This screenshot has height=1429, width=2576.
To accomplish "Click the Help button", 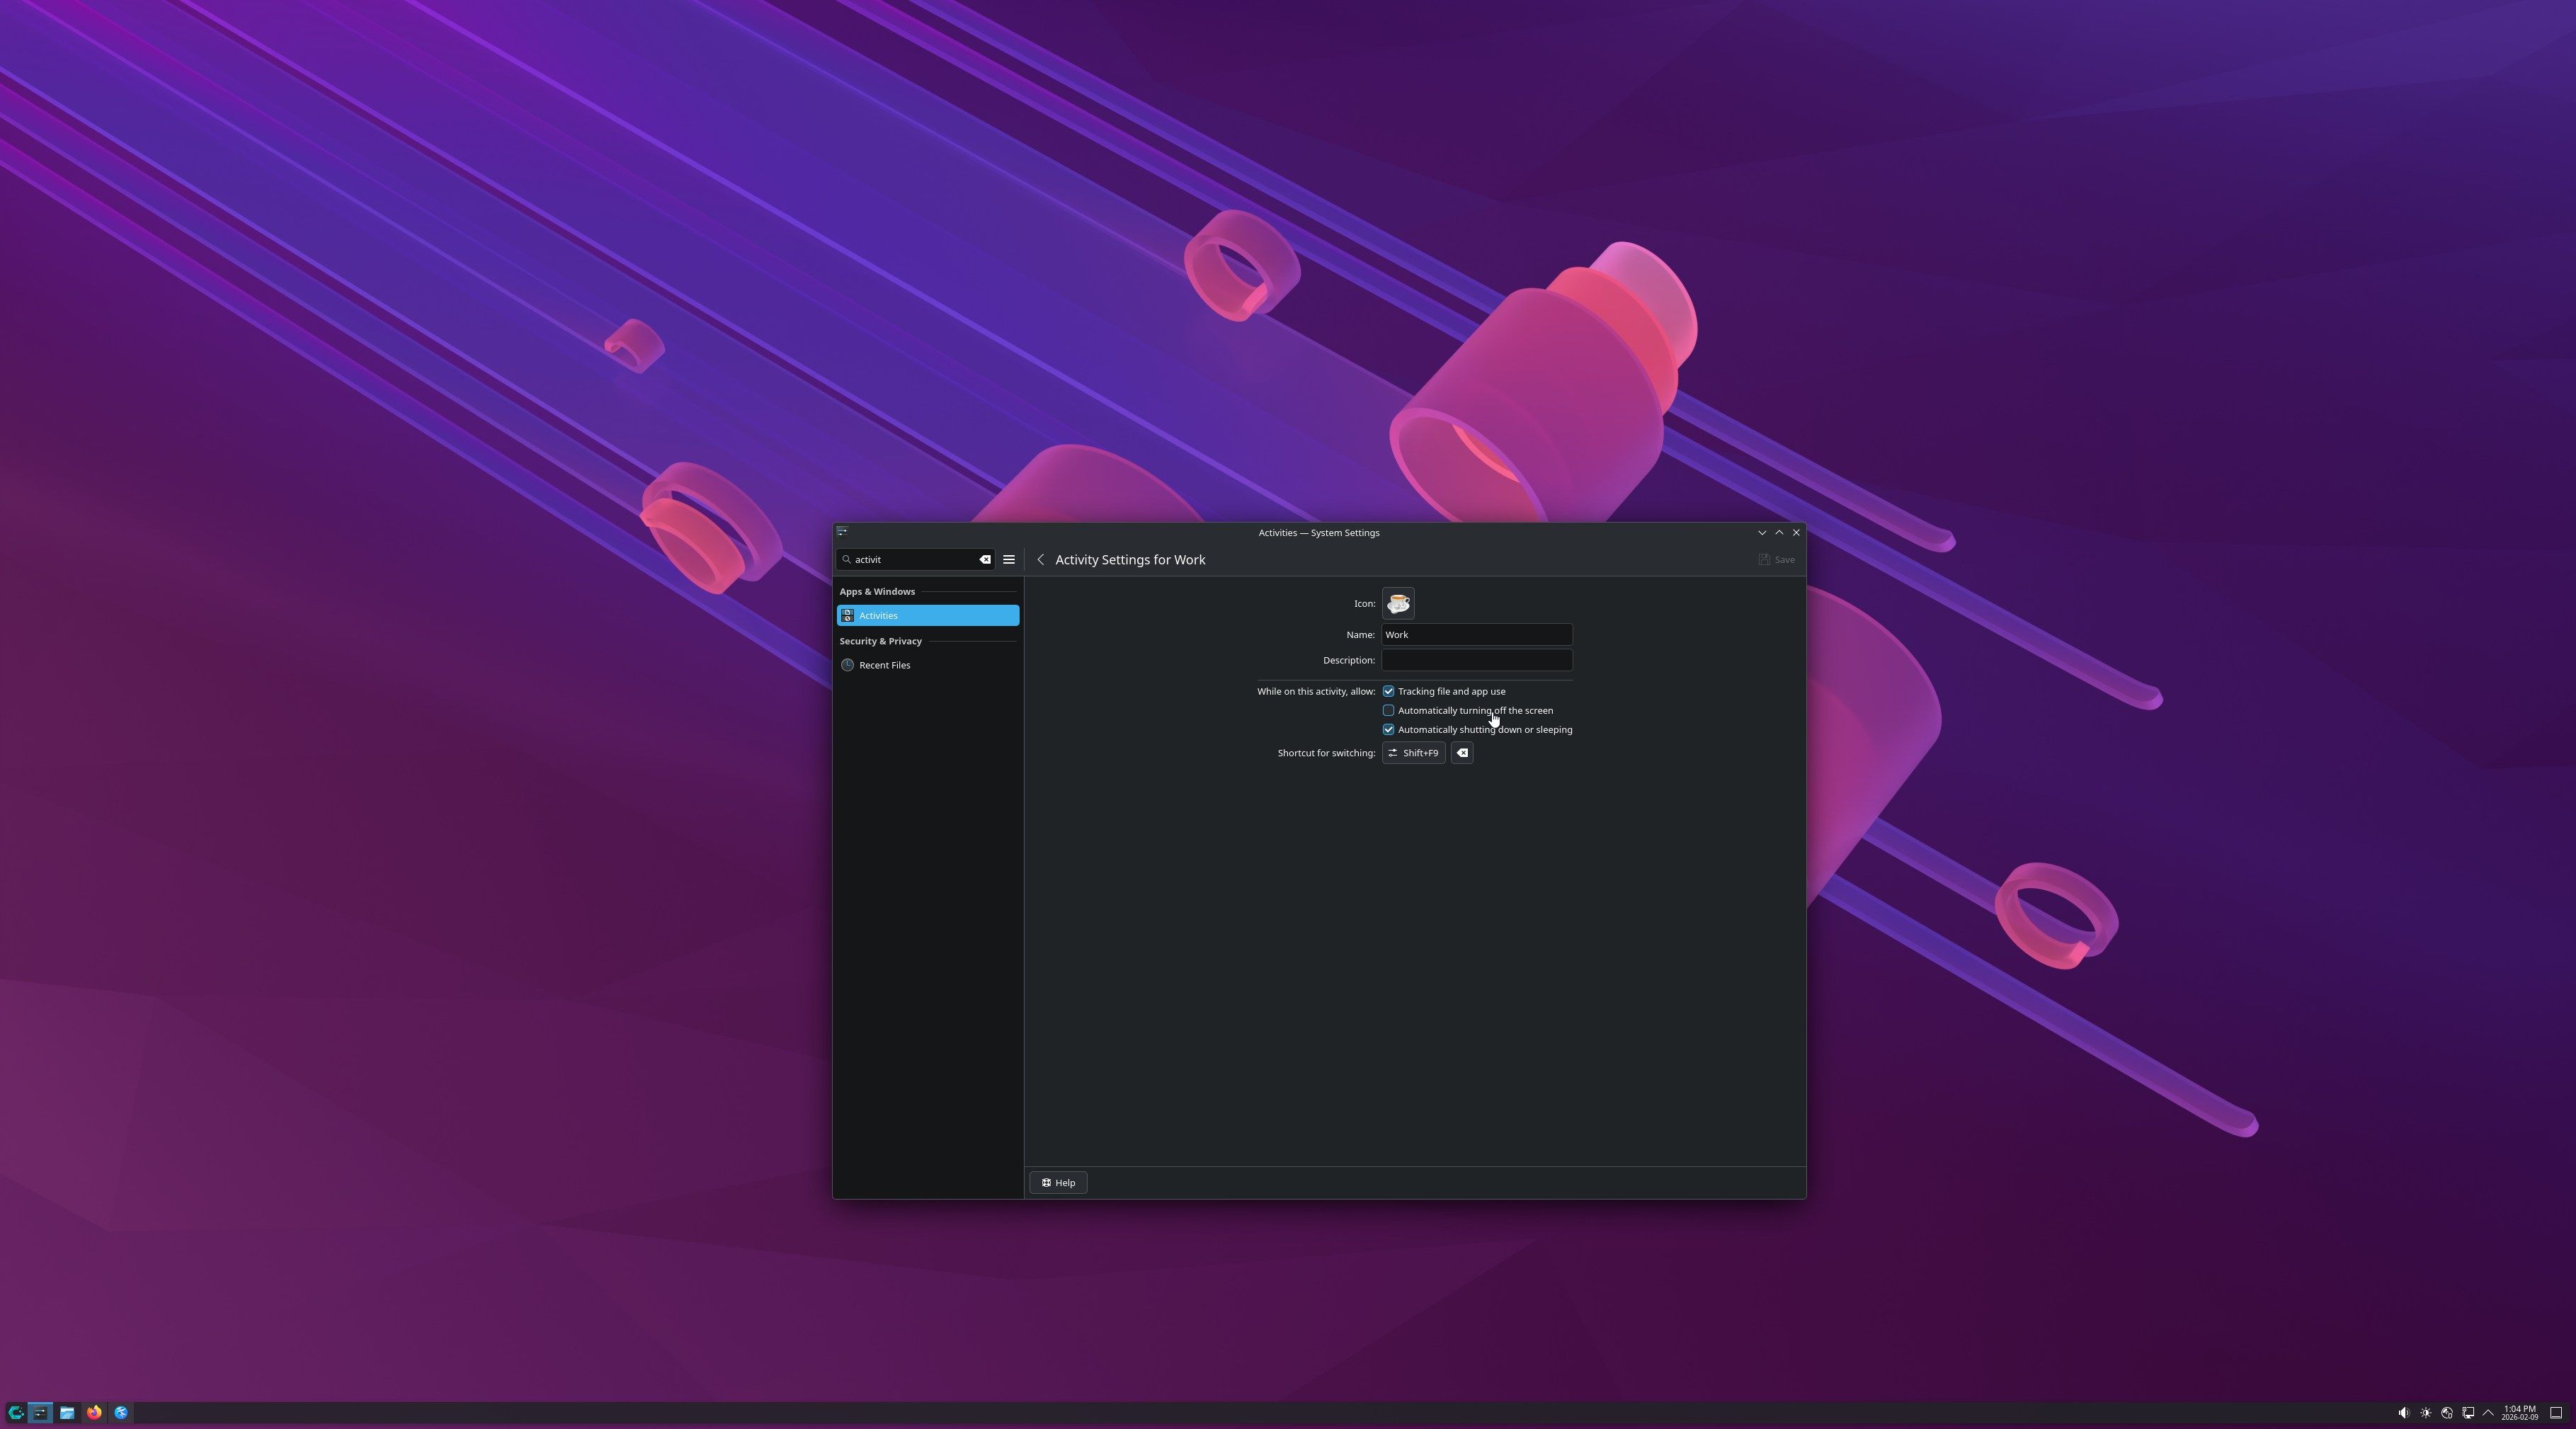I will click(1058, 1183).
